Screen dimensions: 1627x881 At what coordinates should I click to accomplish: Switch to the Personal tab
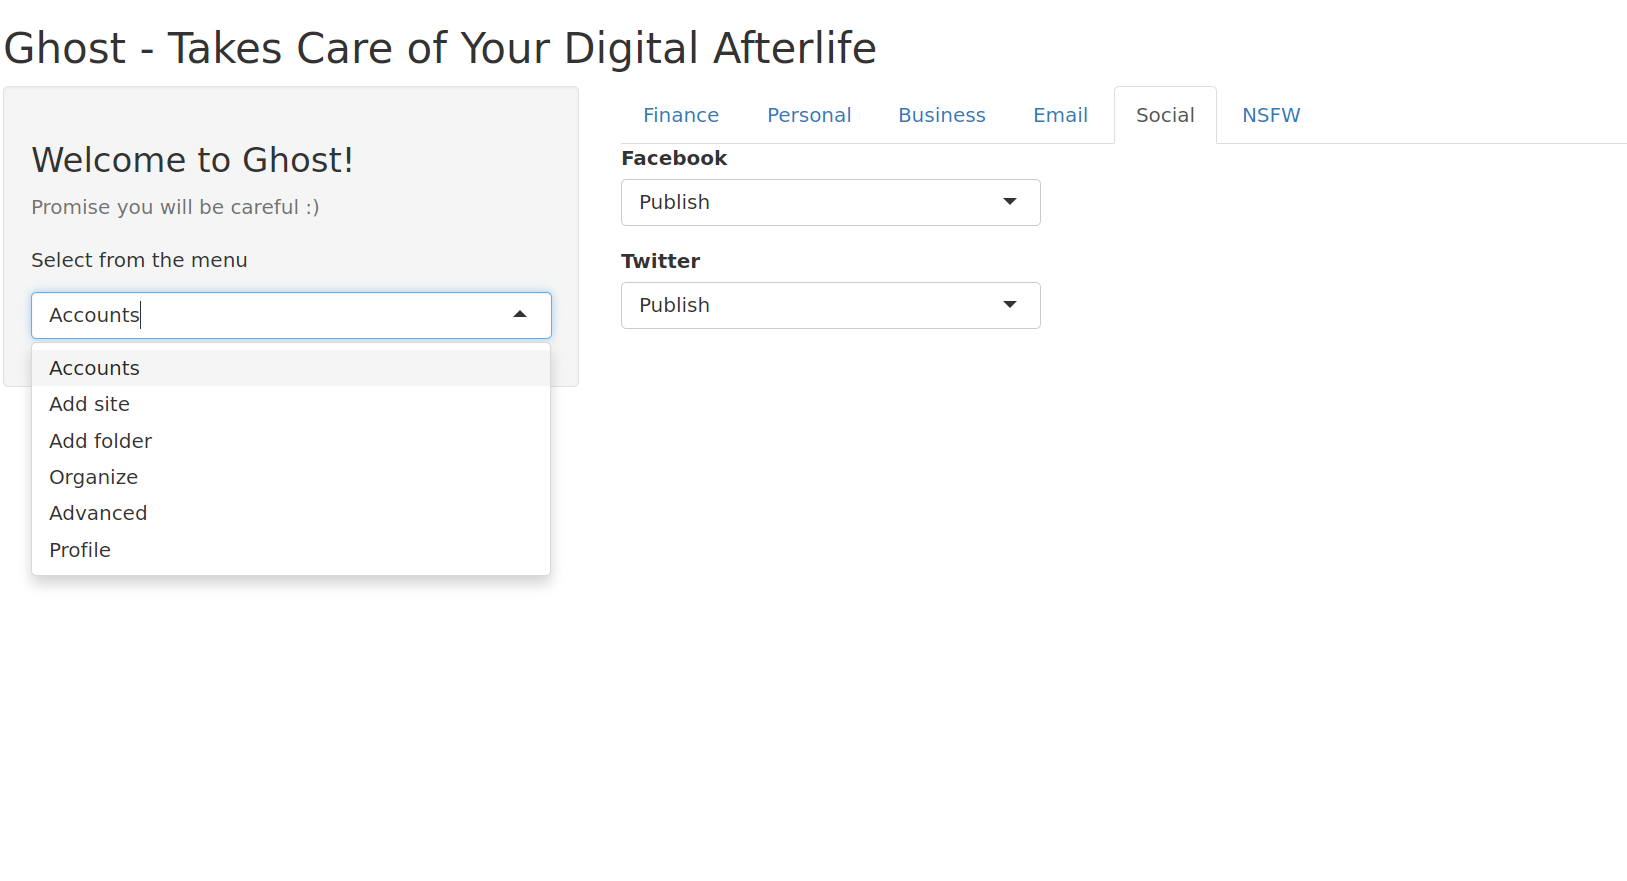809,115
